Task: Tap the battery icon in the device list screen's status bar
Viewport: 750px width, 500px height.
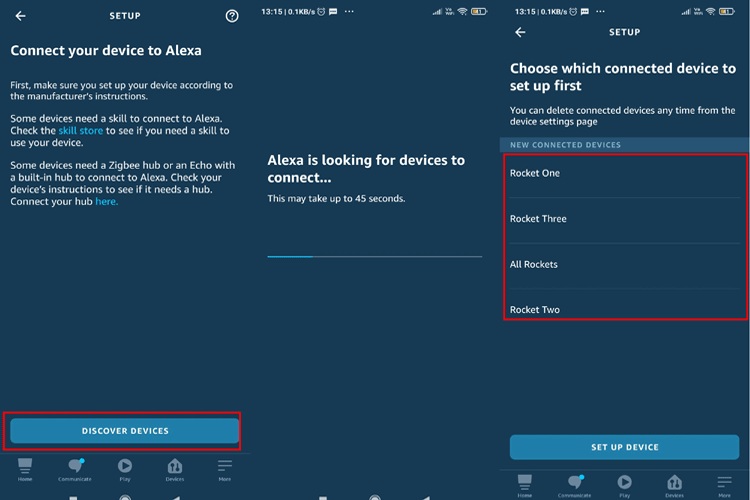Action: click(727, 11)
